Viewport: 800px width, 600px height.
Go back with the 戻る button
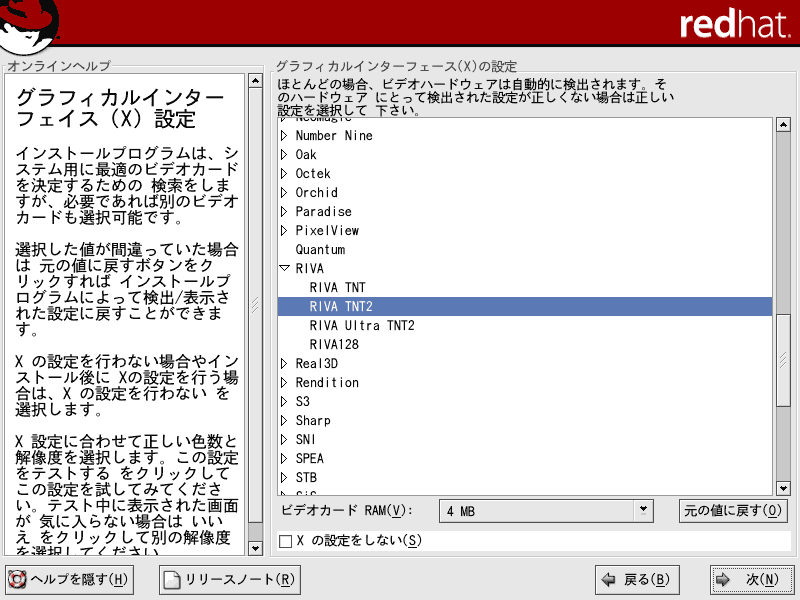[637, 580]
